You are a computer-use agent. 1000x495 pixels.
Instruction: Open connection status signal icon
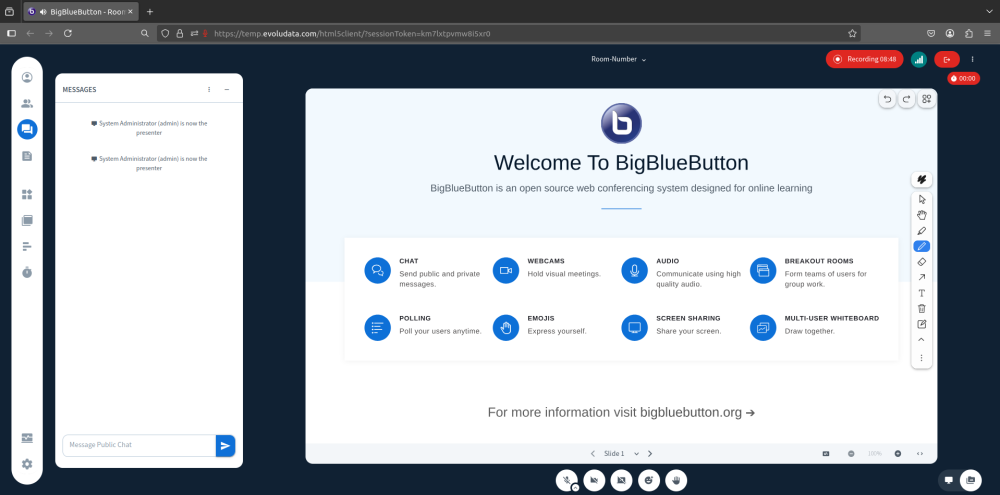[x=918, y=59]
